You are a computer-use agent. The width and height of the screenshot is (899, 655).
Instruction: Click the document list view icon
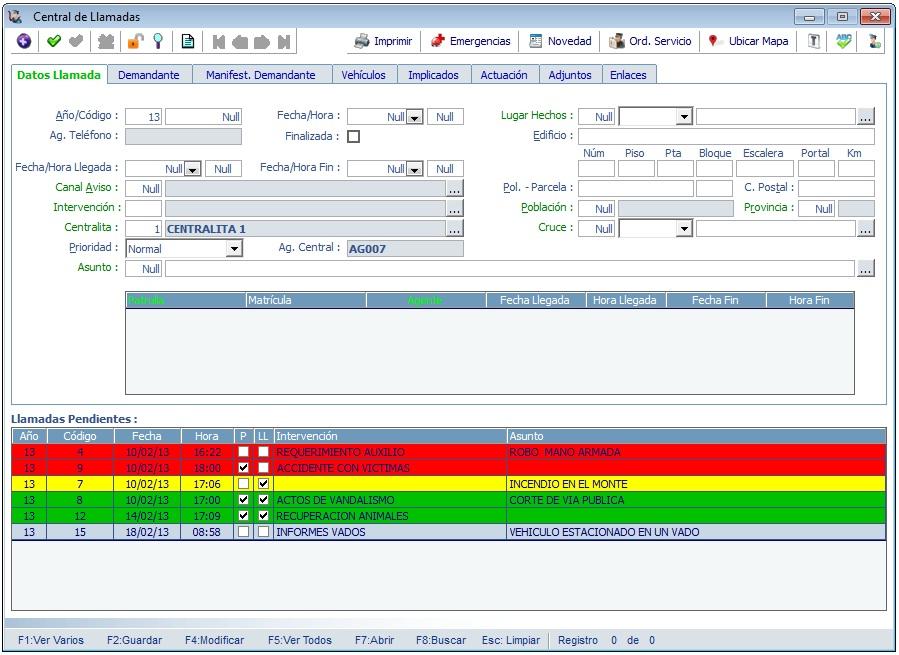click(x=188, y=41)
